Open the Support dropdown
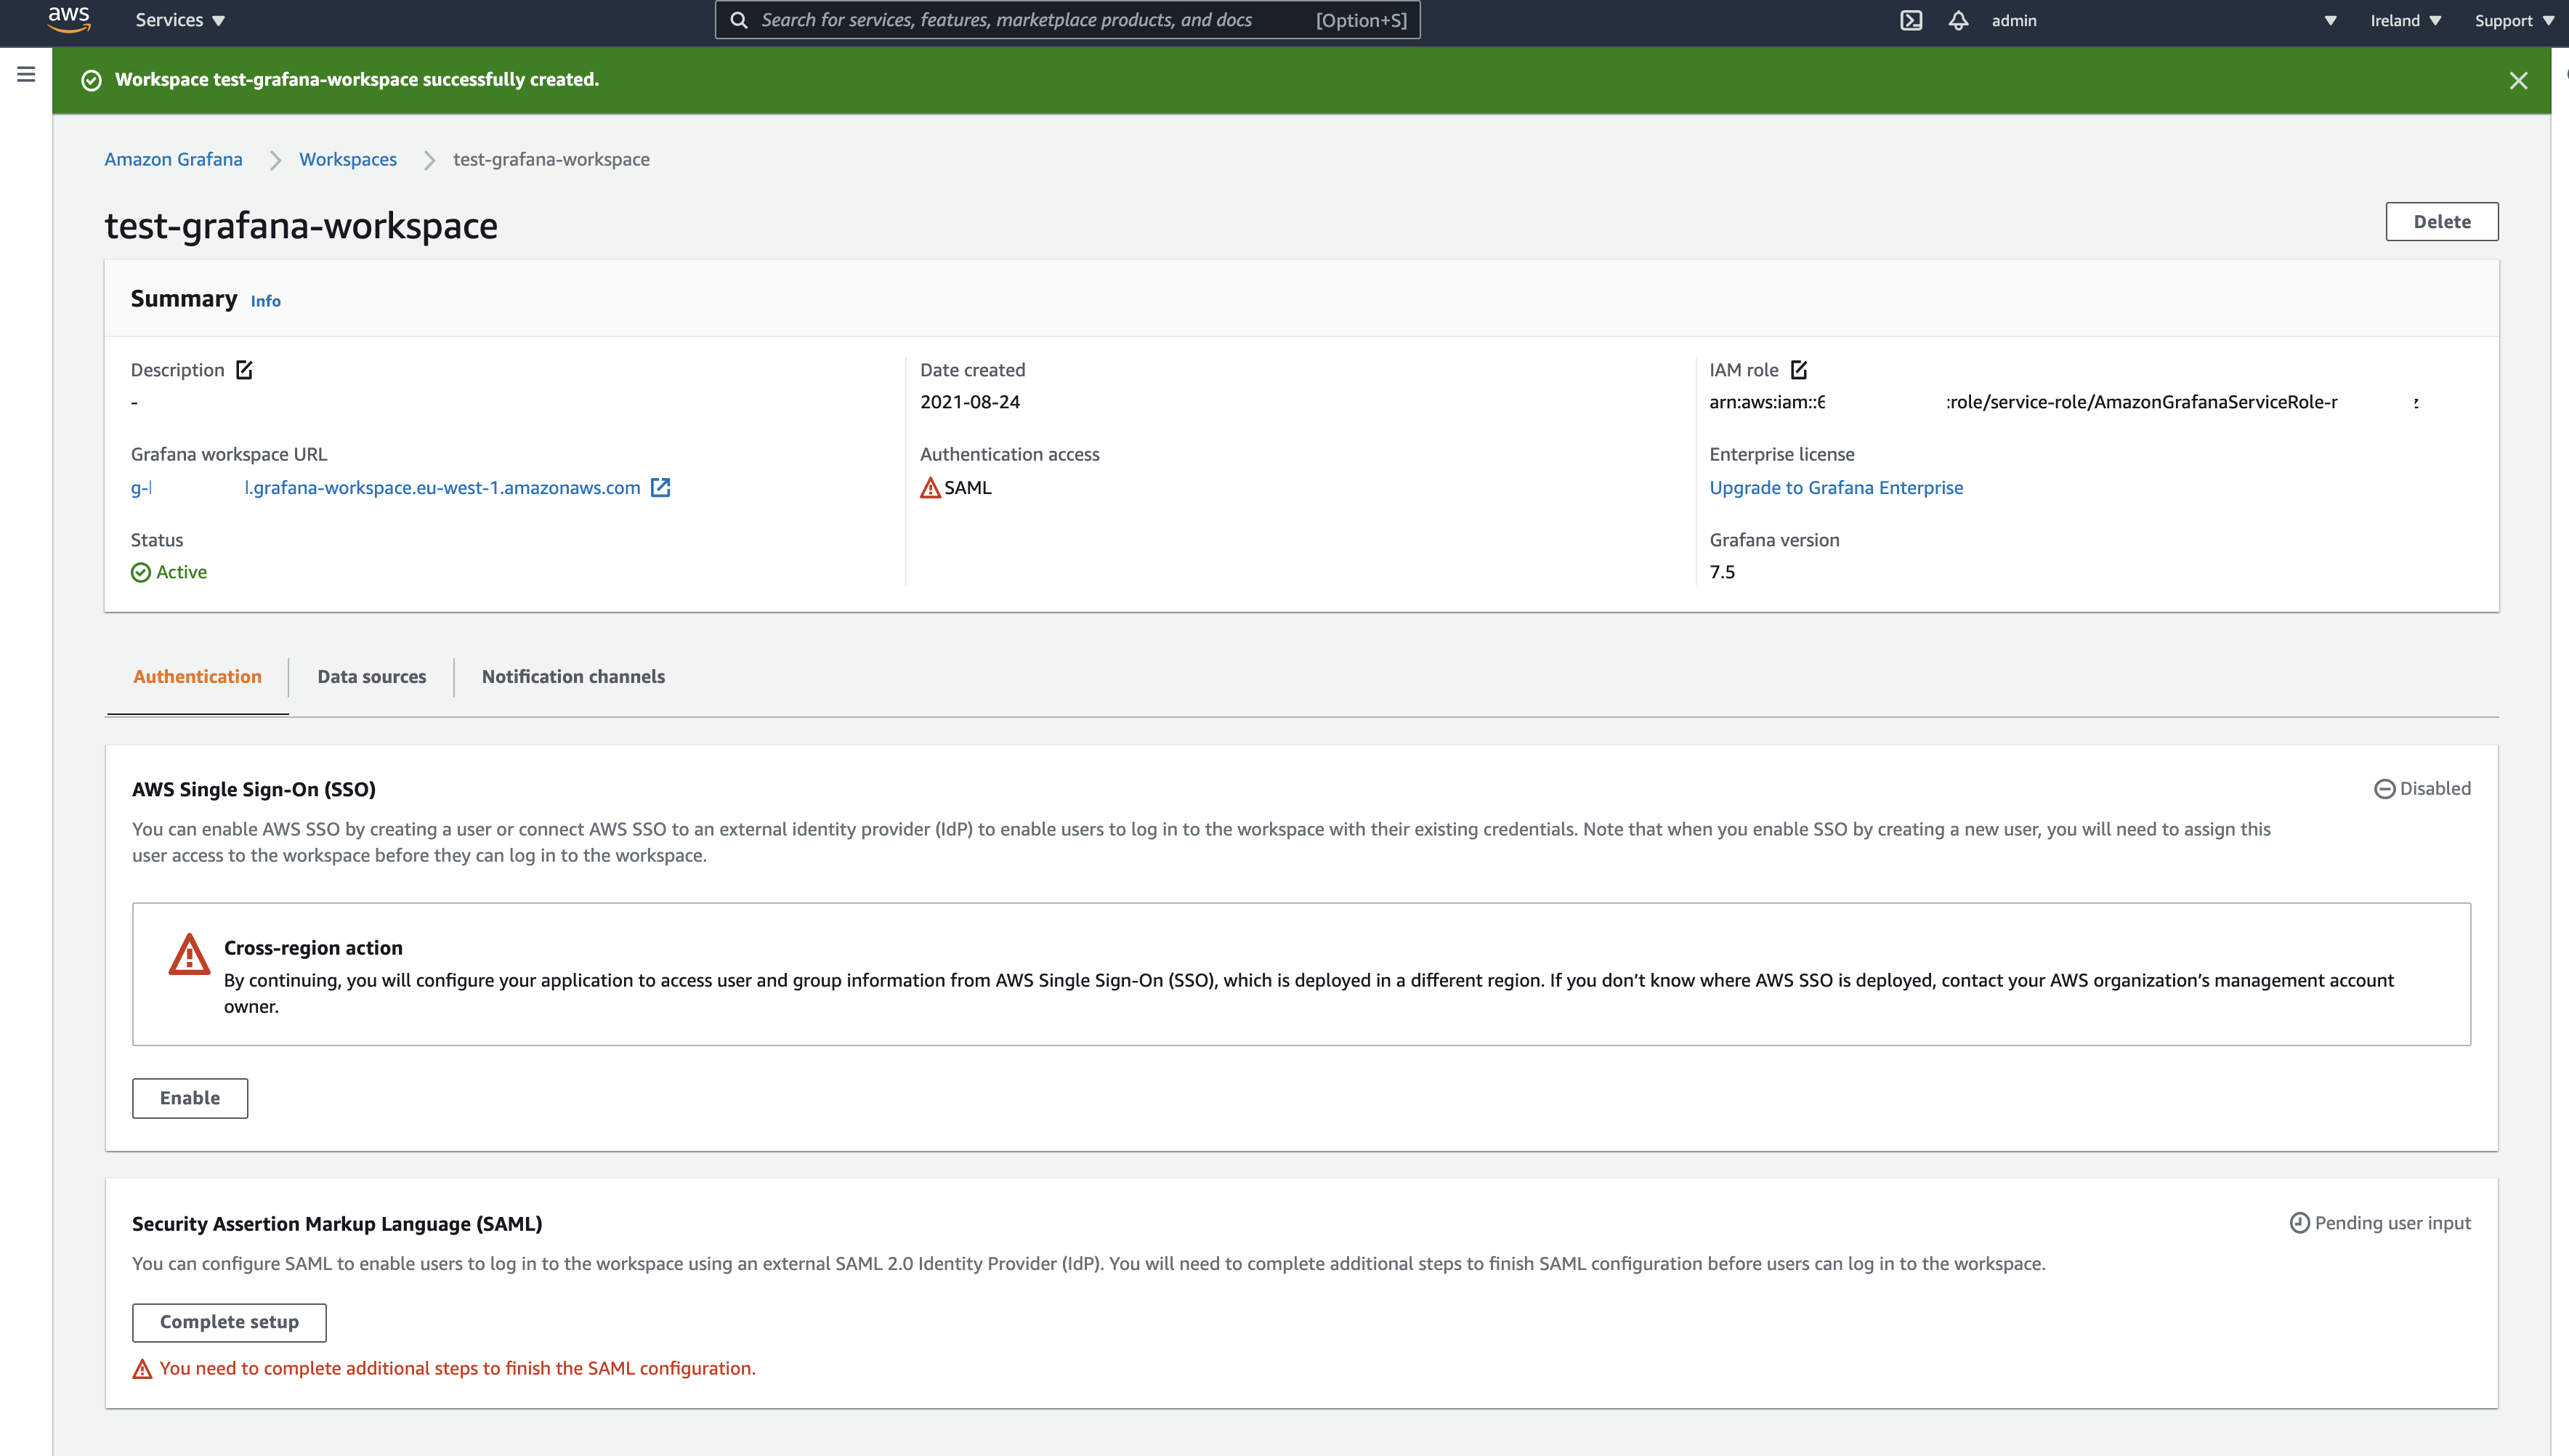 2513,20
